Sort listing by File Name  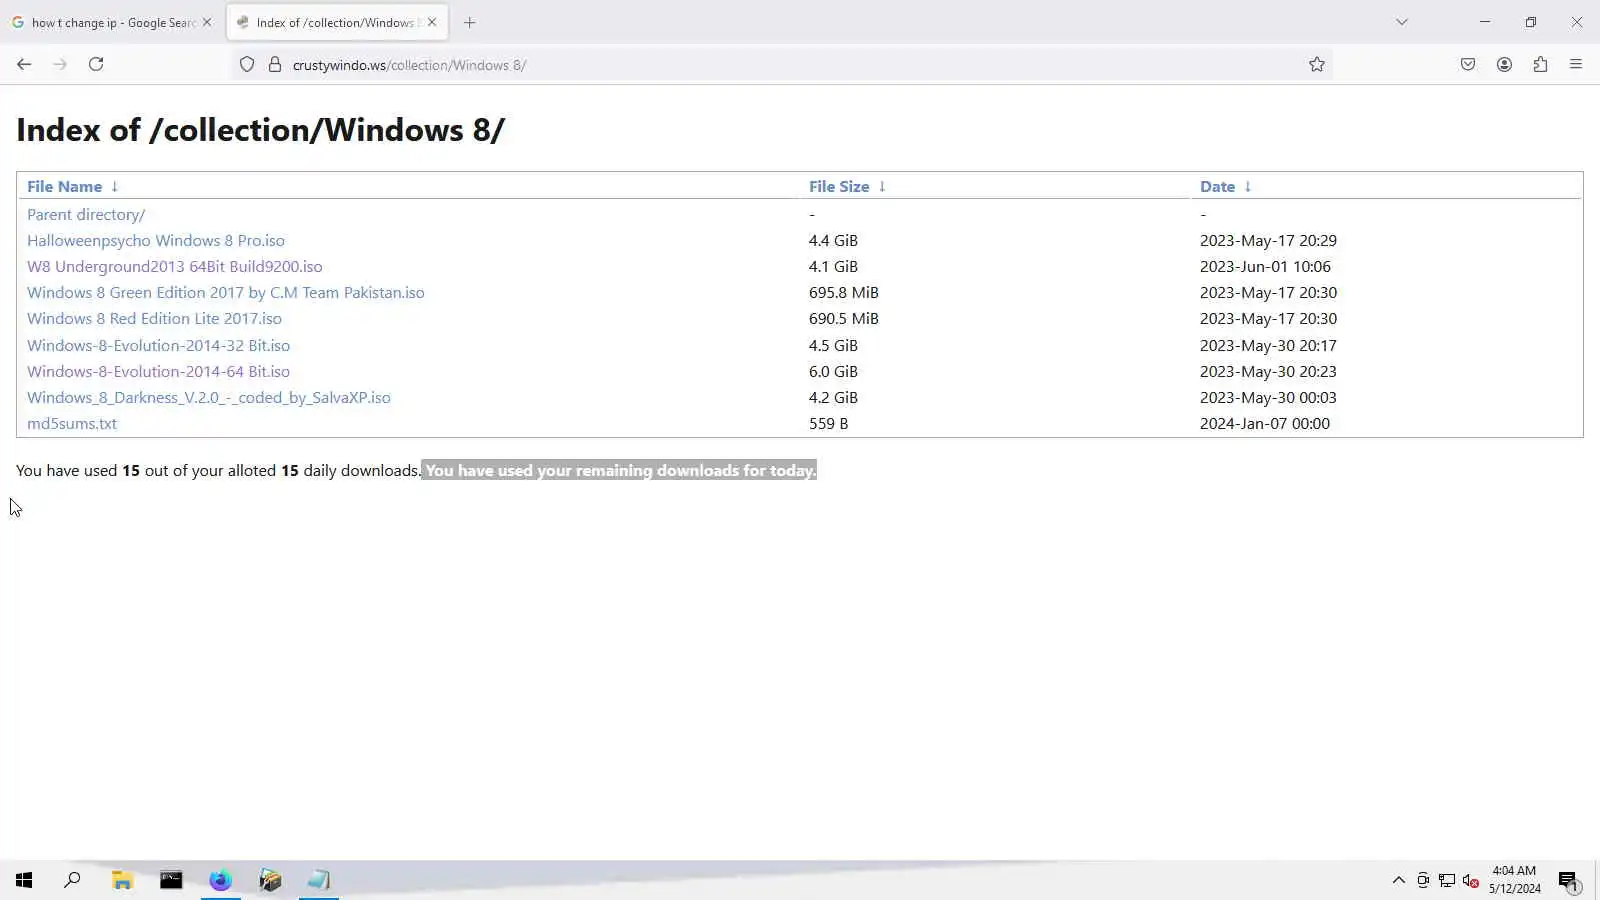(x=64, y=187)
